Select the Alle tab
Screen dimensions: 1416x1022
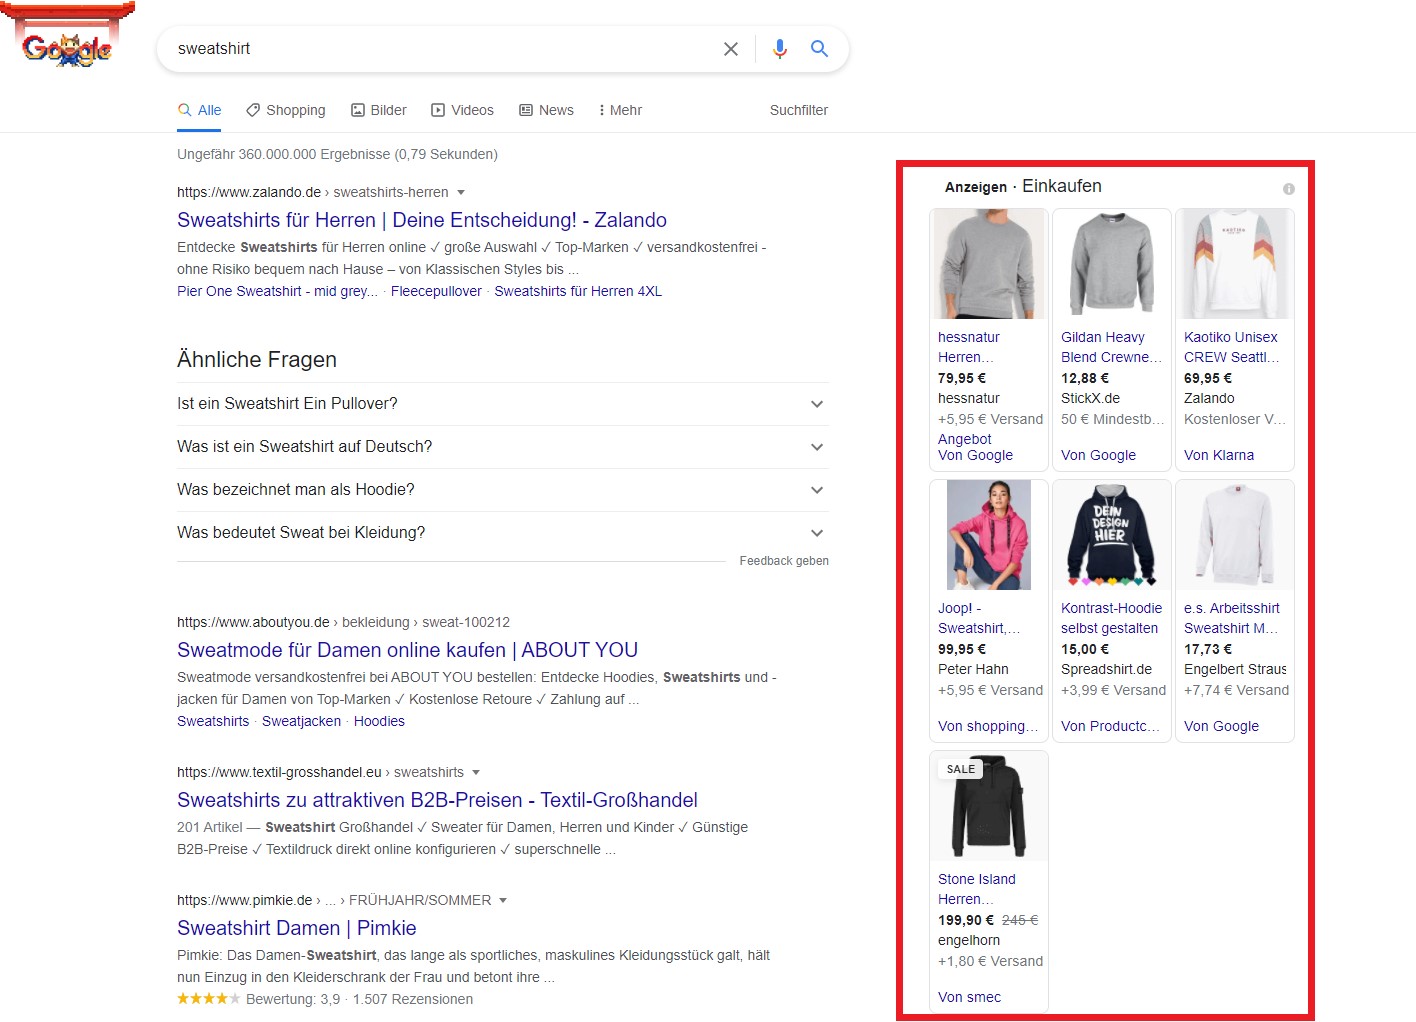(199, 110)
